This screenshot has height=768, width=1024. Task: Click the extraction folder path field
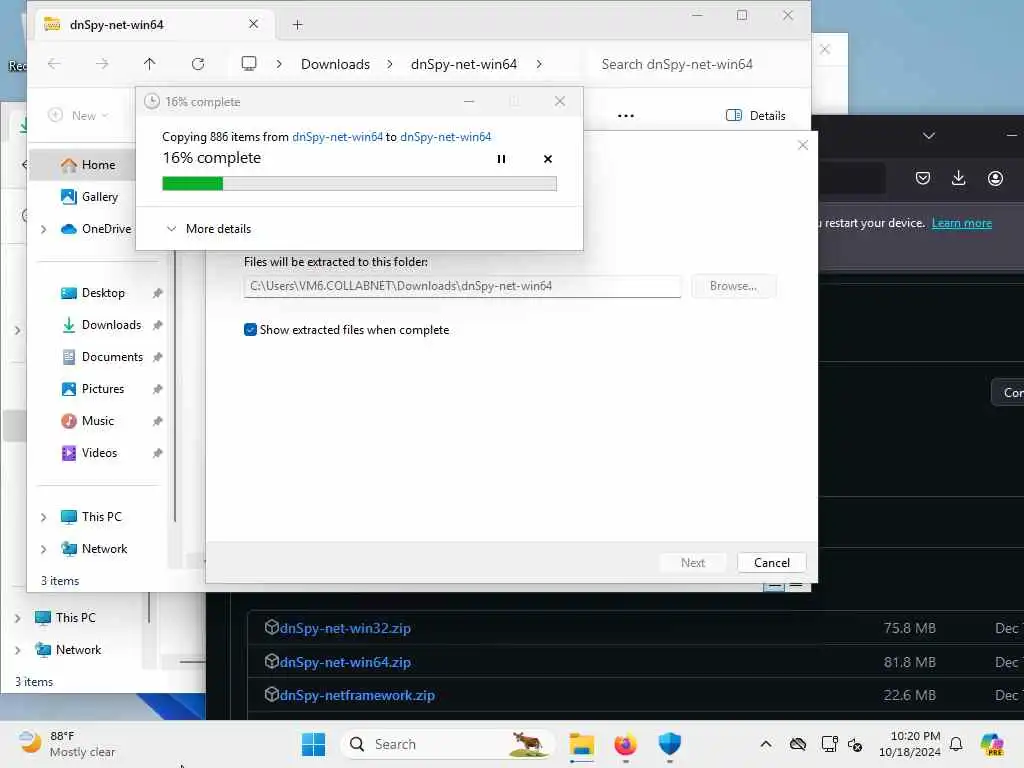pyautogui.click(x=462, y=286)
